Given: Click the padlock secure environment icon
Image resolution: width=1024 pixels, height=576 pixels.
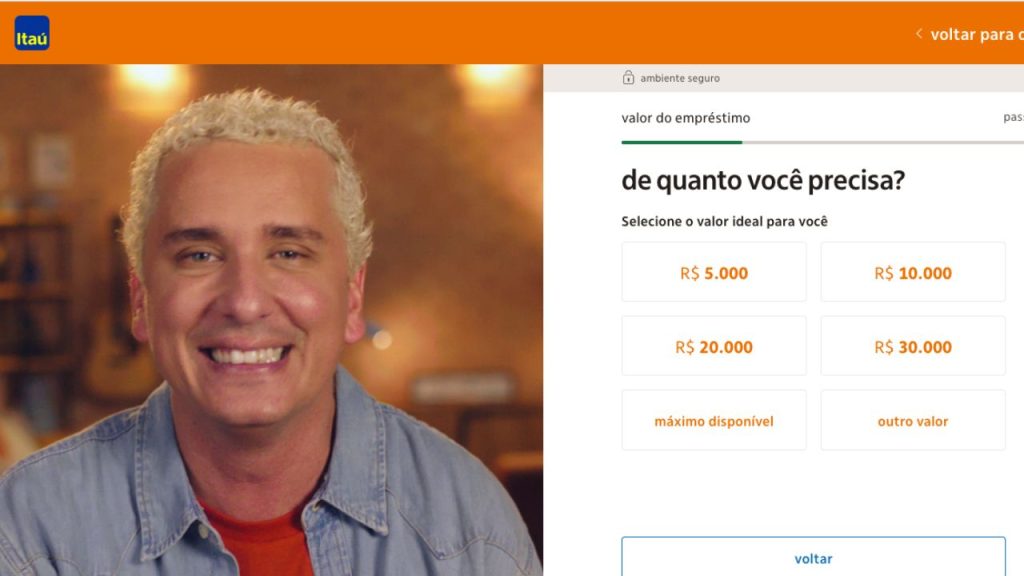Looking at the screenshot, I should pos(628,78).
